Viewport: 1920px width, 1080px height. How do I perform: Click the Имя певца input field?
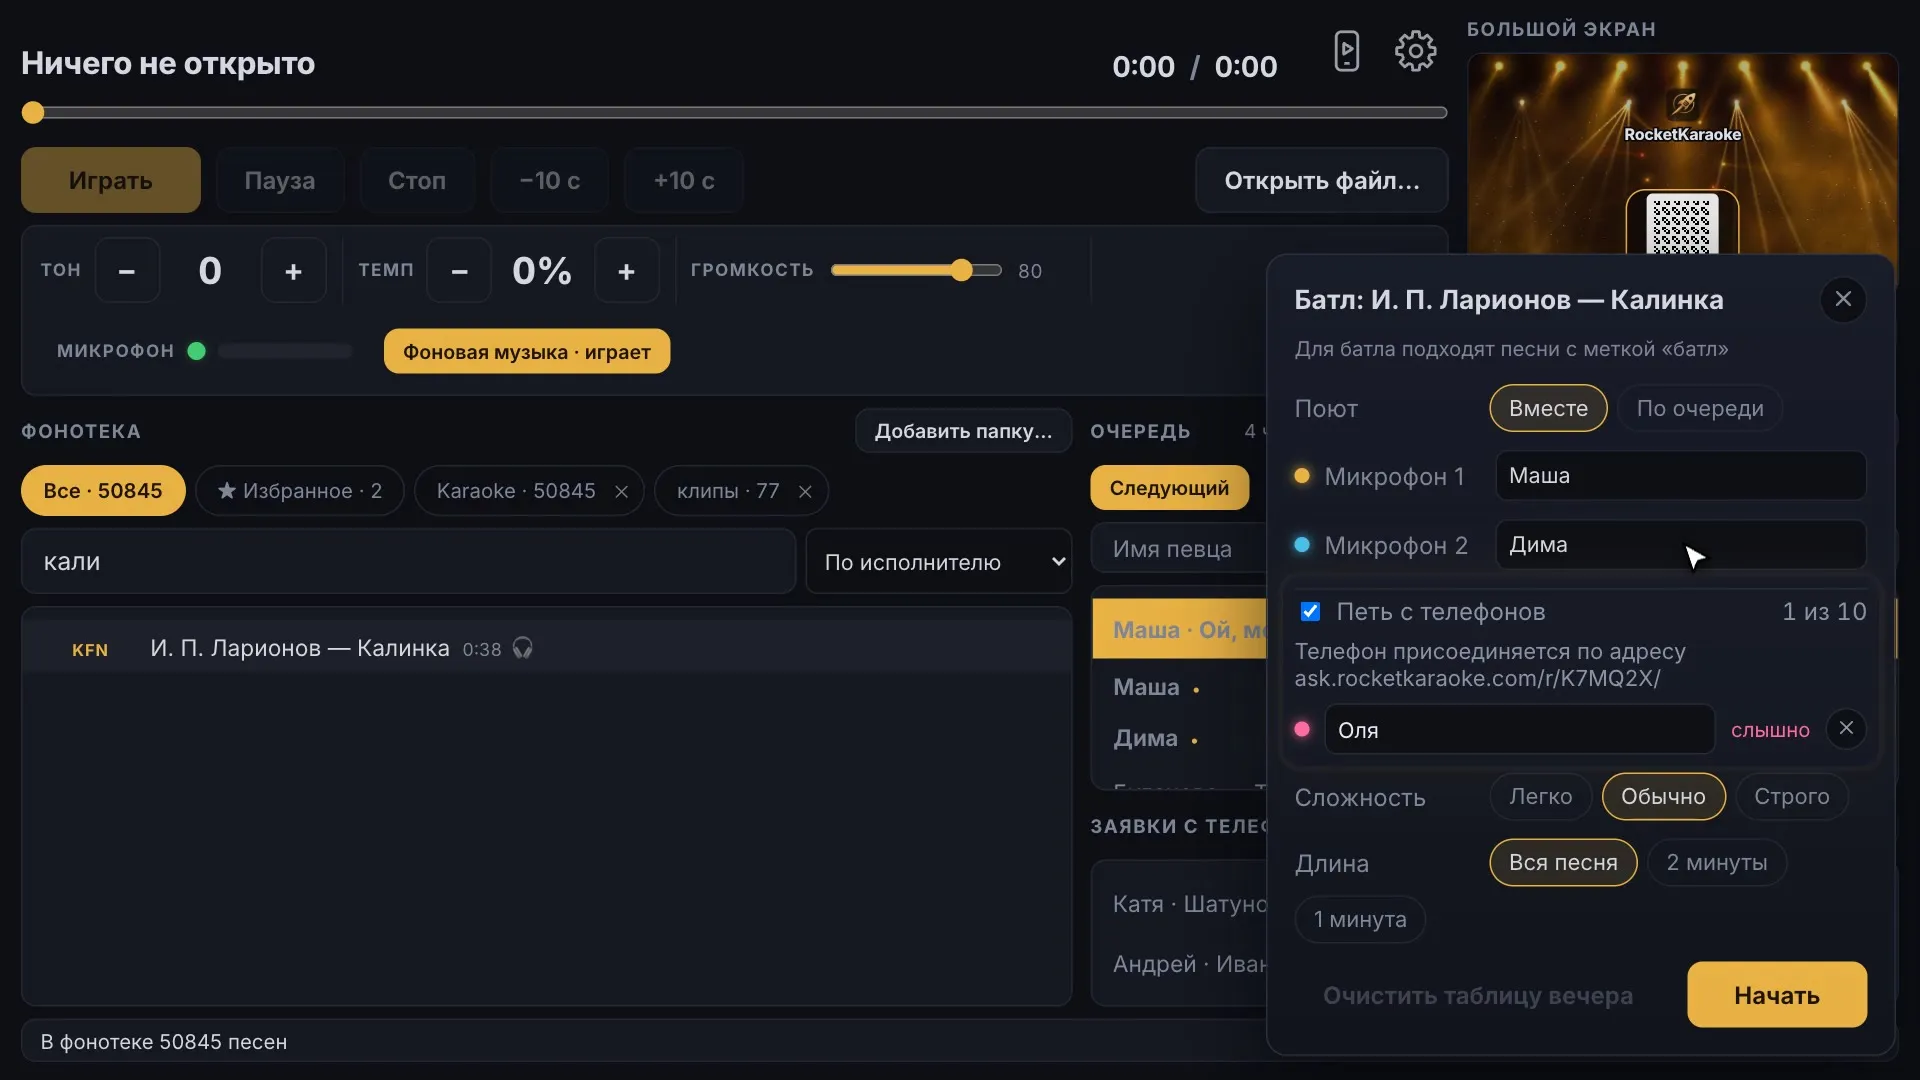pos(1180,549)
